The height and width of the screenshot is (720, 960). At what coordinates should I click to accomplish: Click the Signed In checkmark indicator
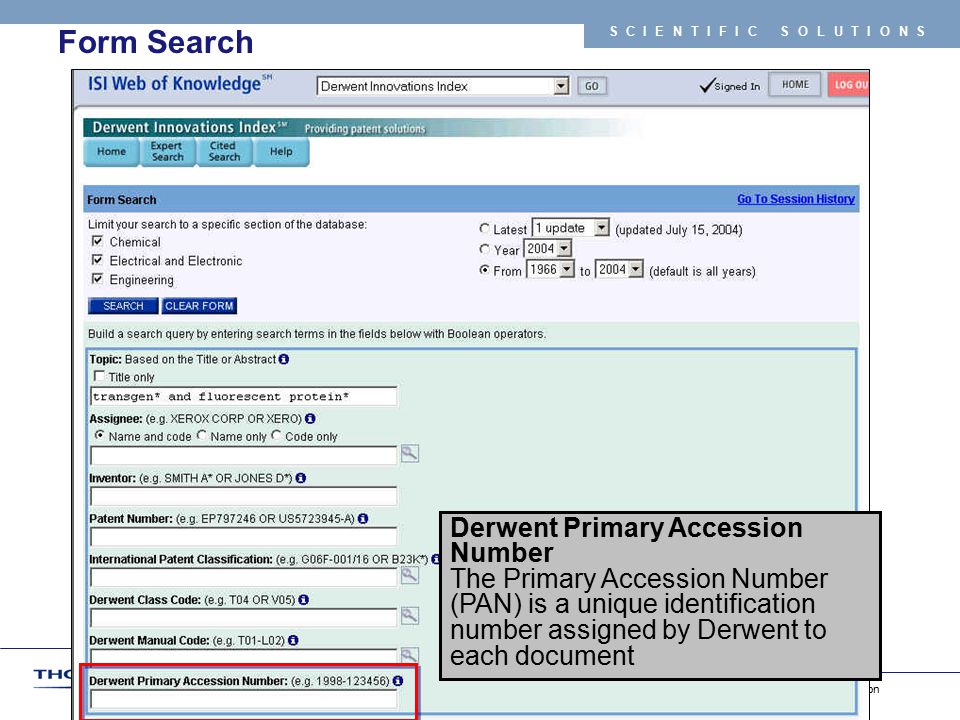point(730,86)
